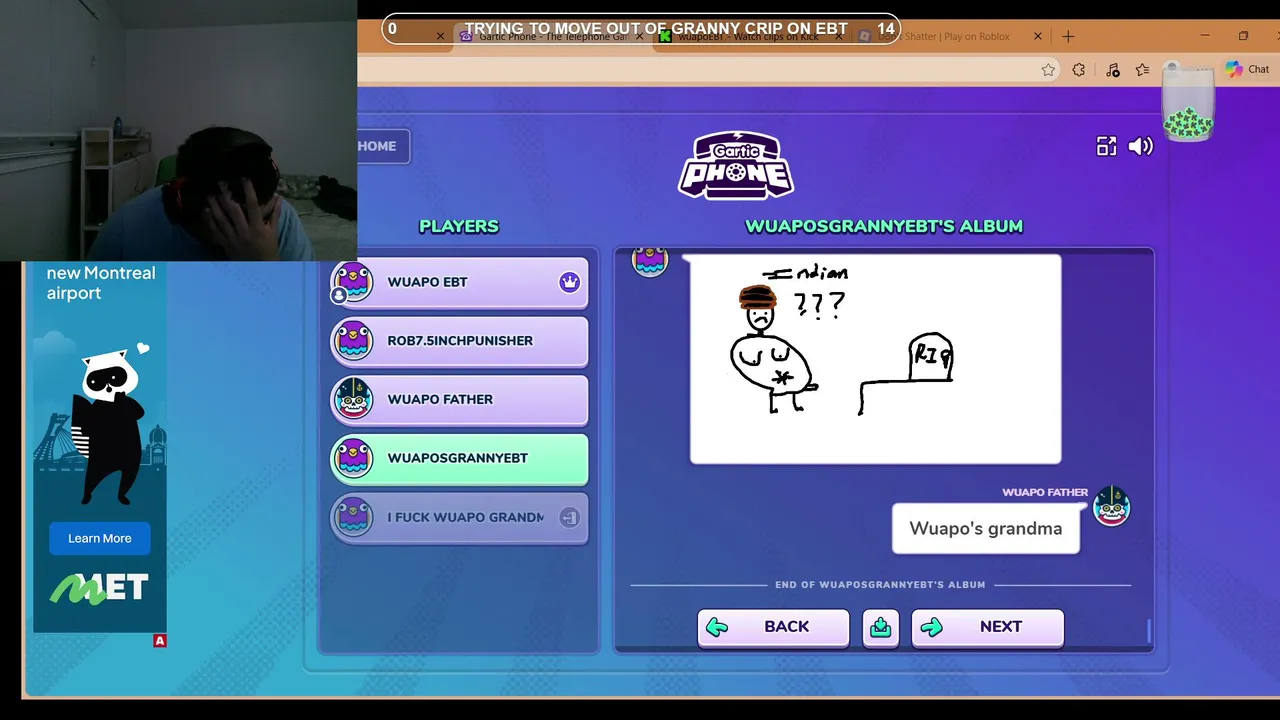Download the album with the save icon
The height and width of the screenshot is (720, 1280).
click(x=881, y=628)
